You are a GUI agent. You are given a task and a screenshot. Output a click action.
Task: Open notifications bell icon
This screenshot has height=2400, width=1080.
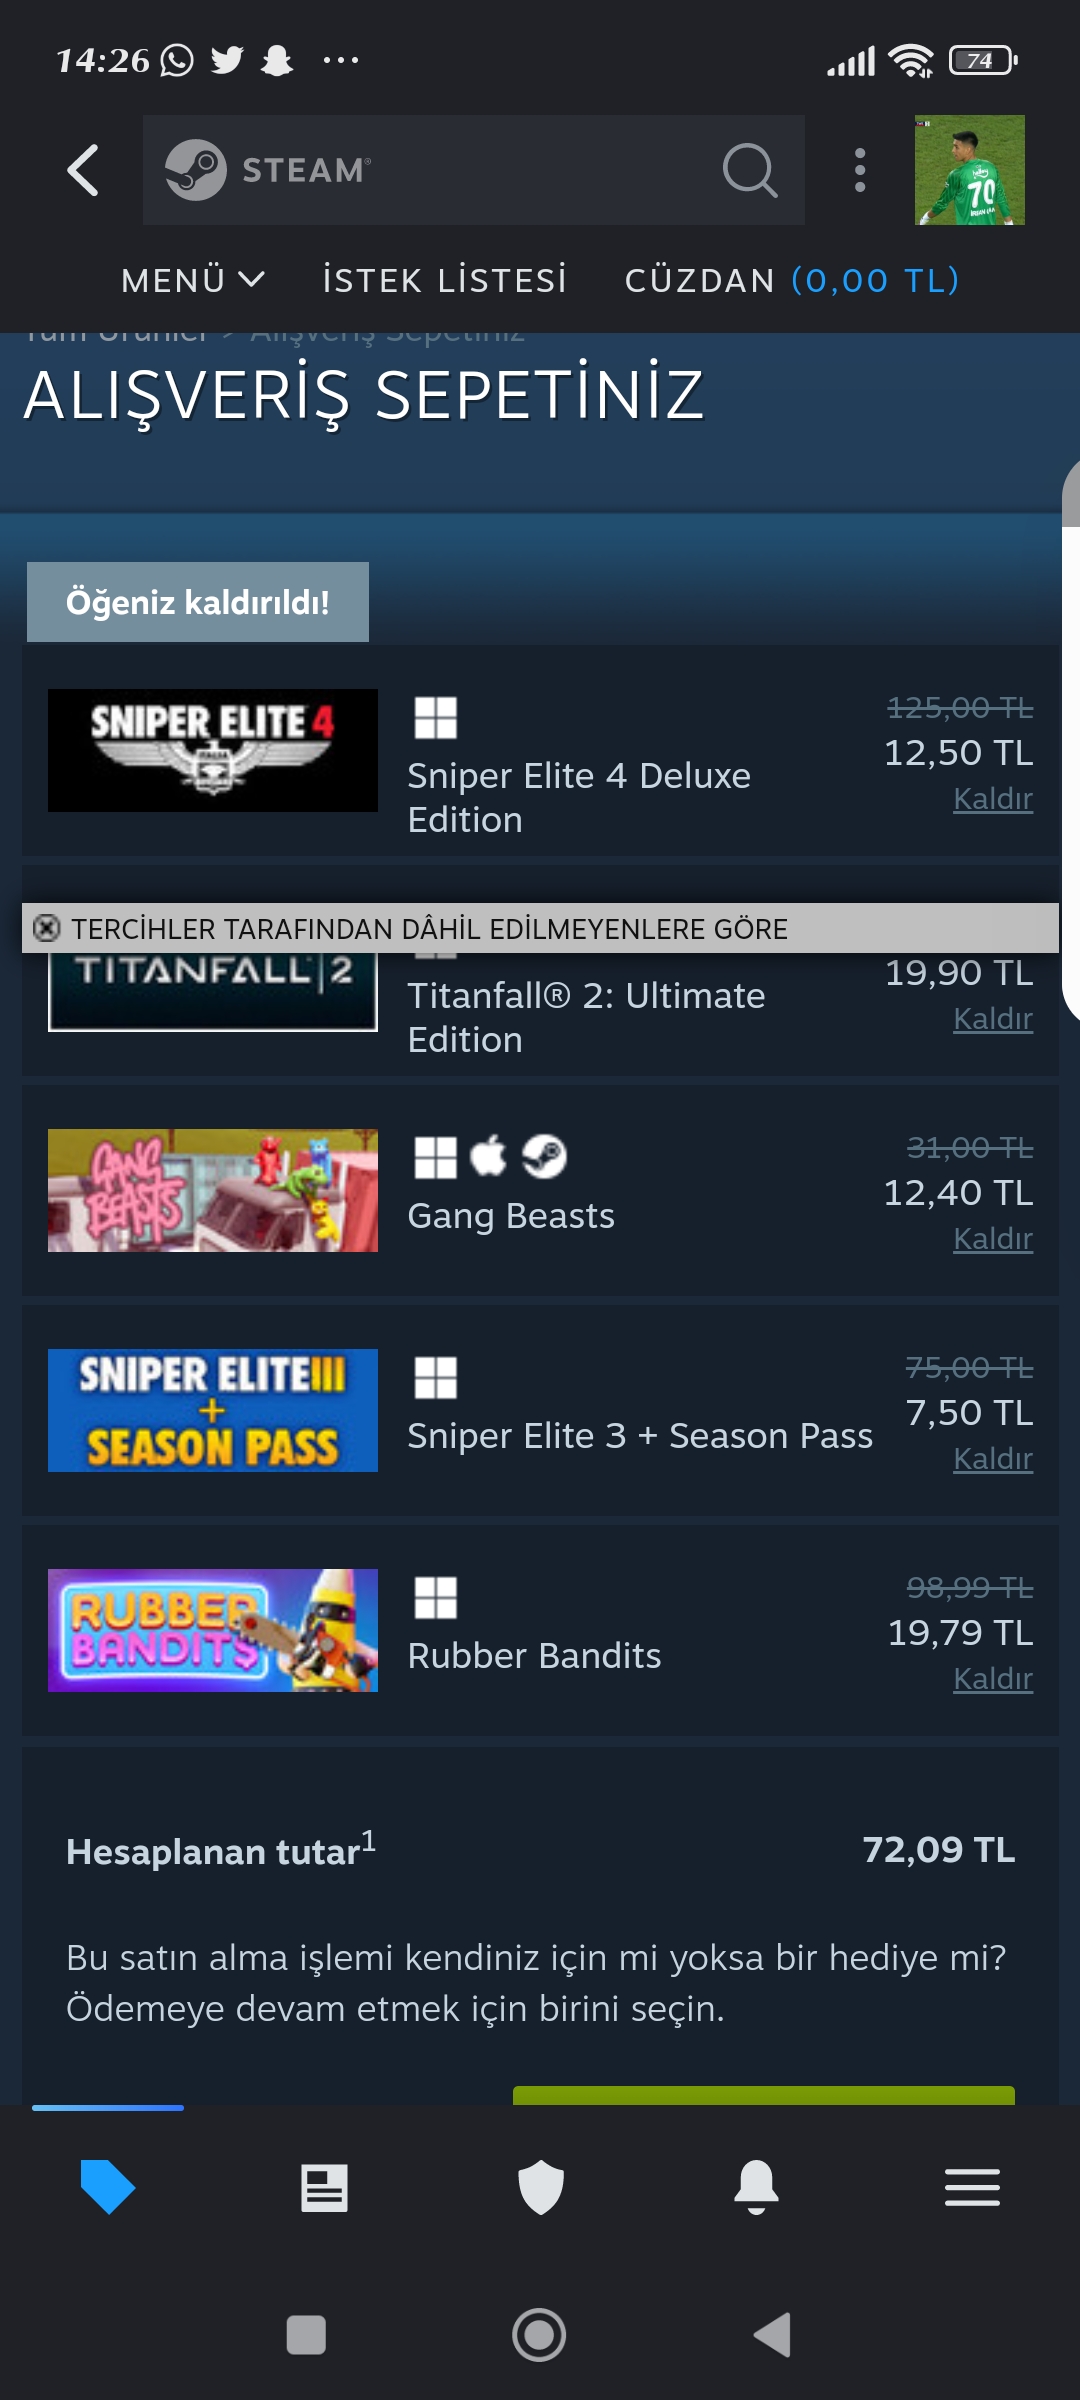(757, 2187)
